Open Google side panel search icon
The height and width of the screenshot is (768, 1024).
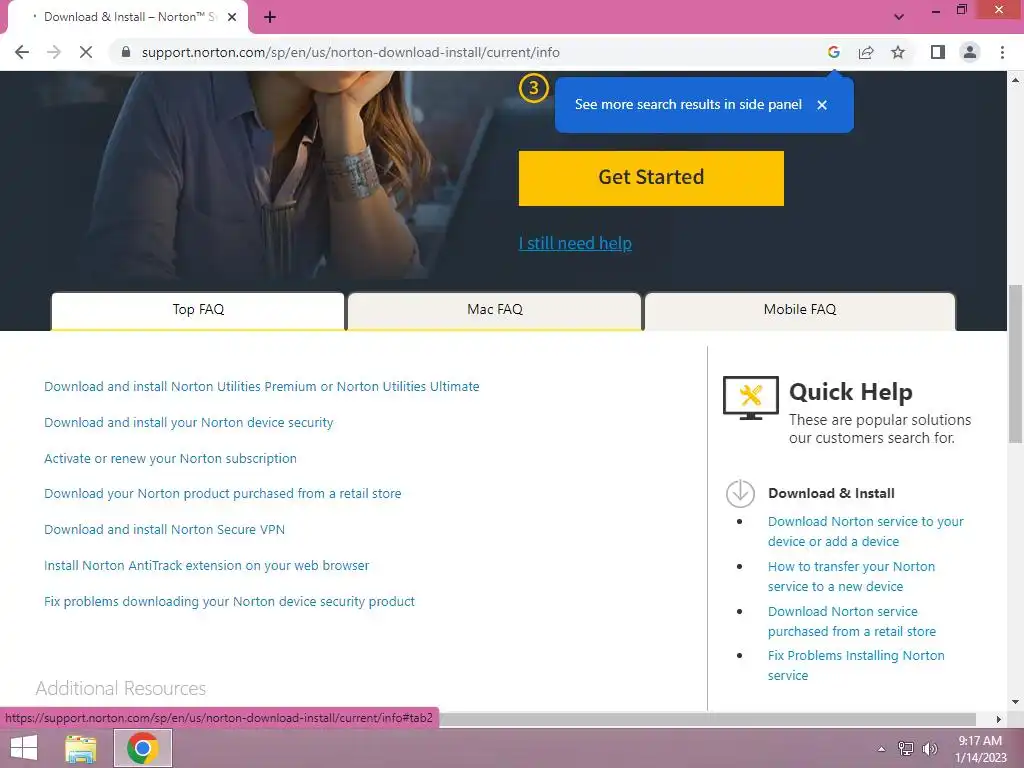(x=833, y=52)
